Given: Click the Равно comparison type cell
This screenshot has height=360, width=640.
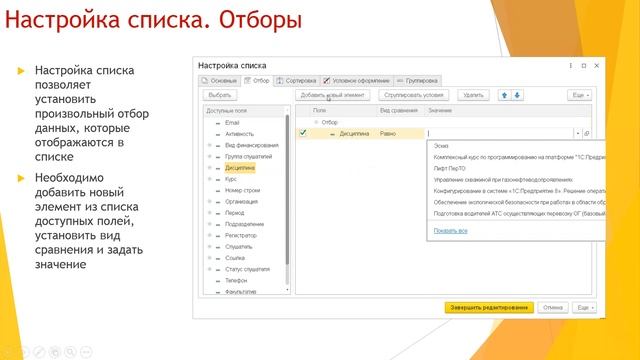Looking at the screenshot, I should click(x=401, y=133).
